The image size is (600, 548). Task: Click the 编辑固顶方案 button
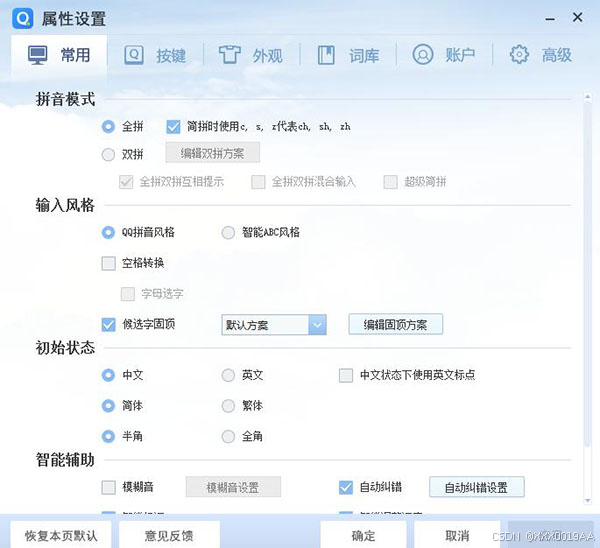(396, 325)
